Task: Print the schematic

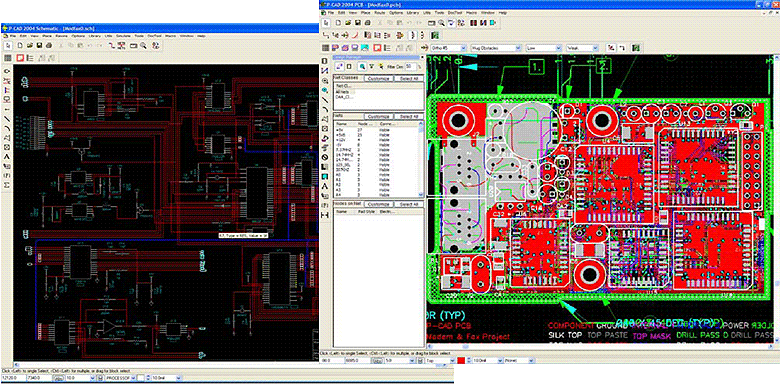Action: [x=49, y=46]
